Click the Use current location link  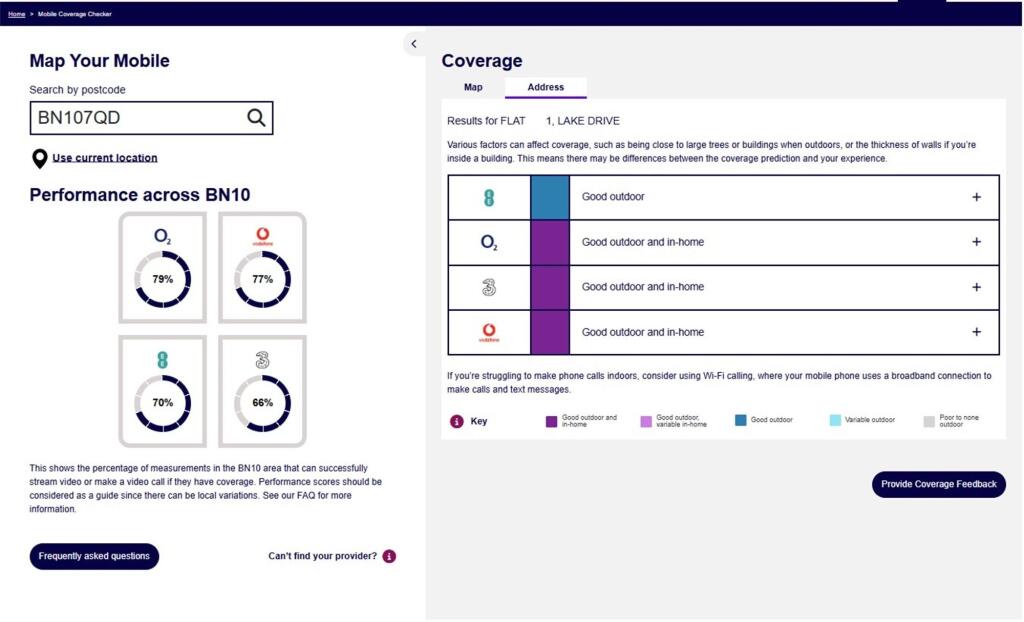tap(104, 158)
